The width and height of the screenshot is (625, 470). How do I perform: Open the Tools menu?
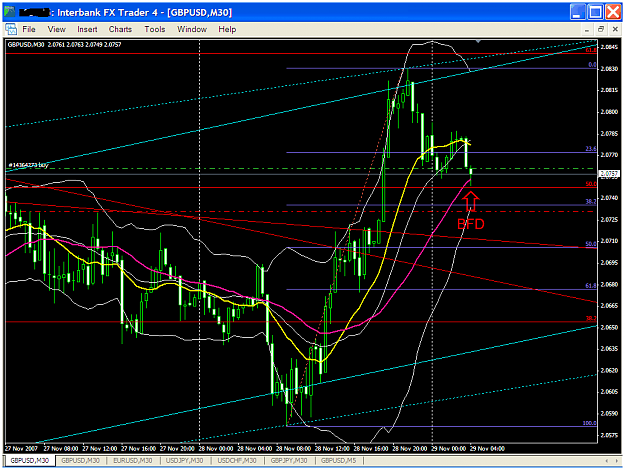[155, 29]
